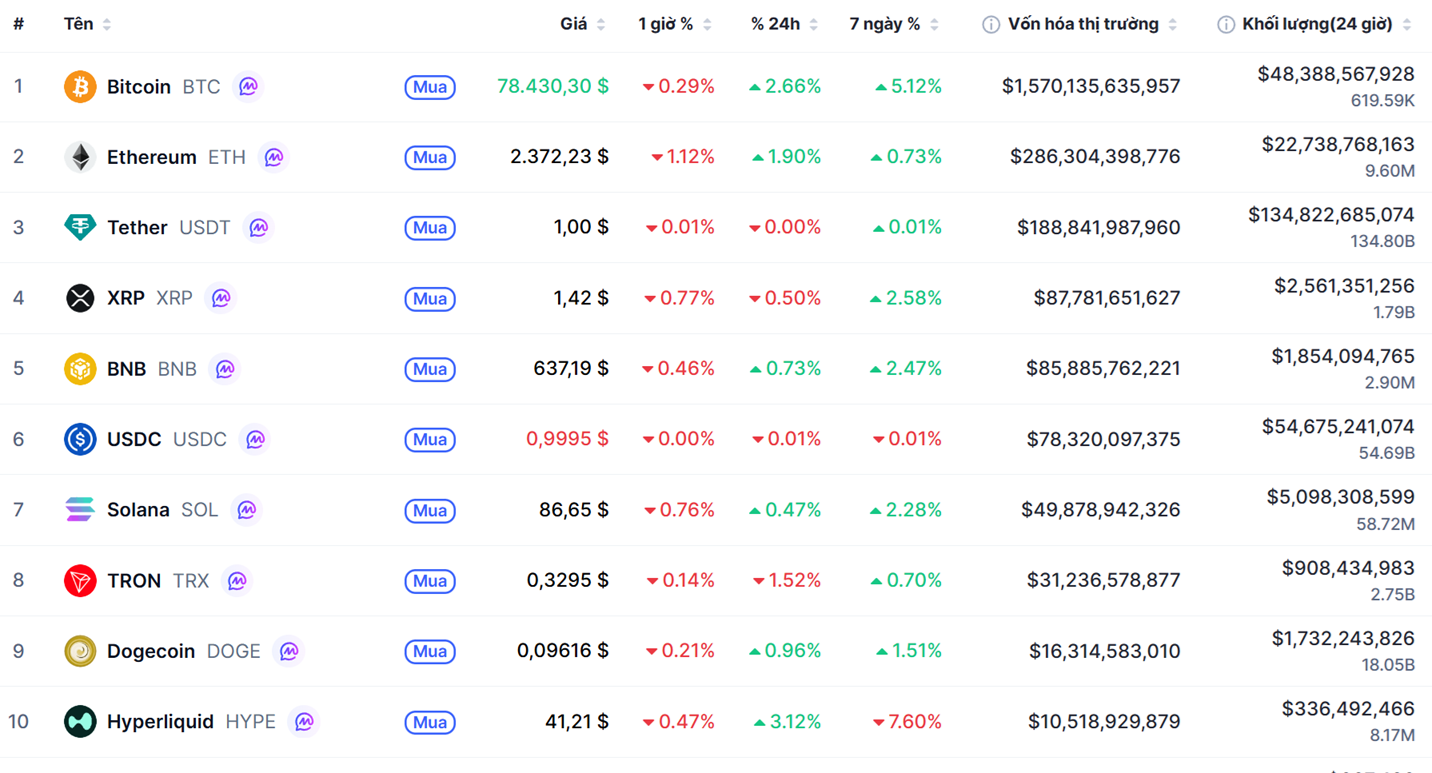This screenshot has height=773, width=1432.
Task: Open the Ethereum name link
Action: pyautogui.click(x=152, y=157)
